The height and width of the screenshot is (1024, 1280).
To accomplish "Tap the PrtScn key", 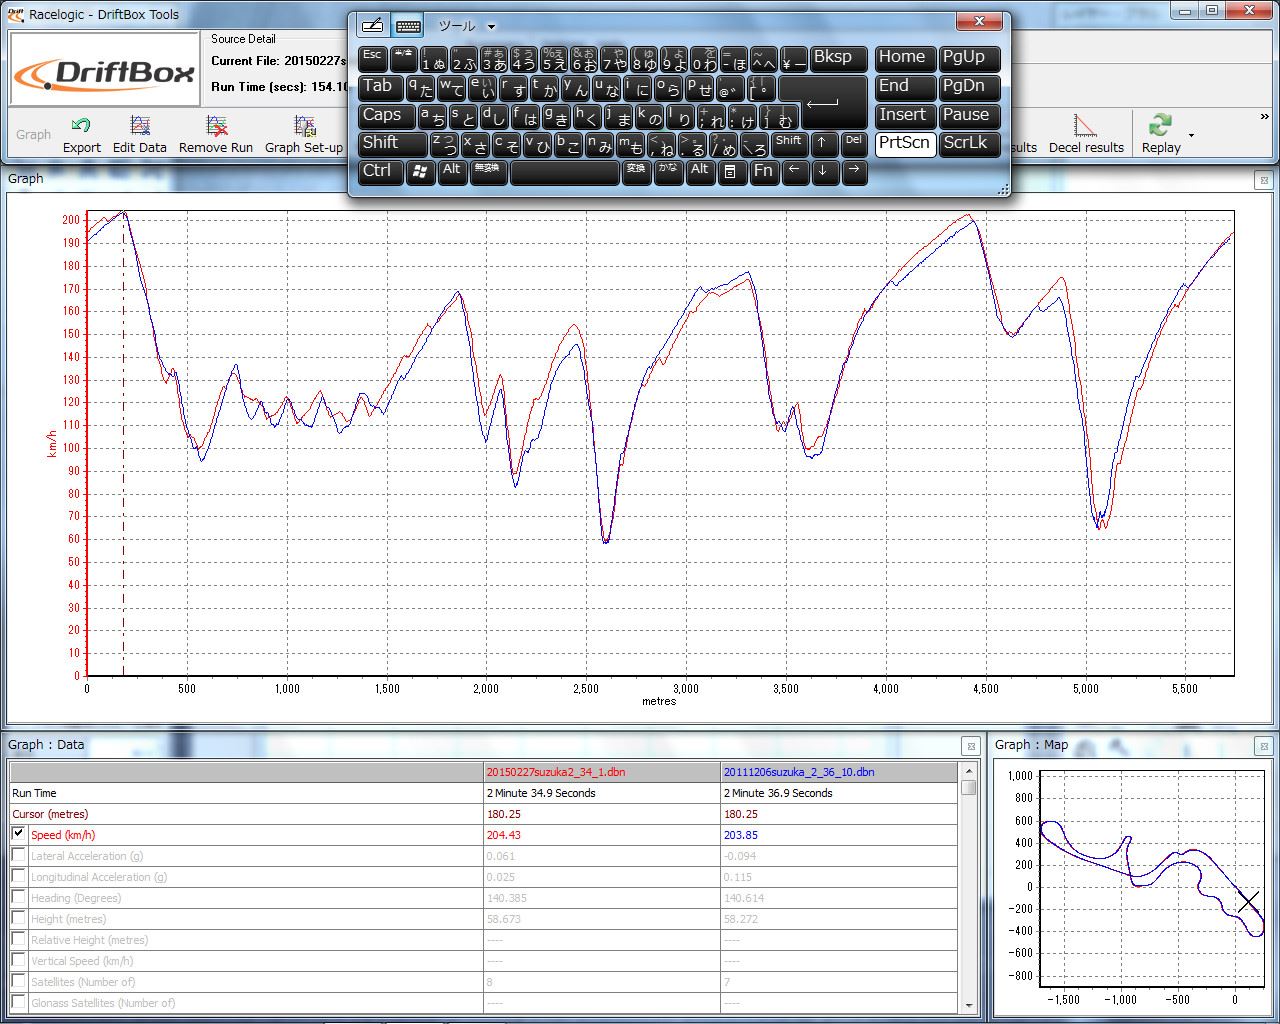I will tap(905, 143).
